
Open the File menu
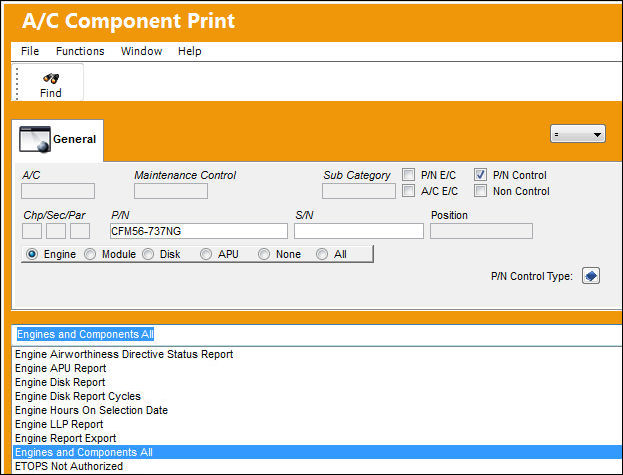30,51
